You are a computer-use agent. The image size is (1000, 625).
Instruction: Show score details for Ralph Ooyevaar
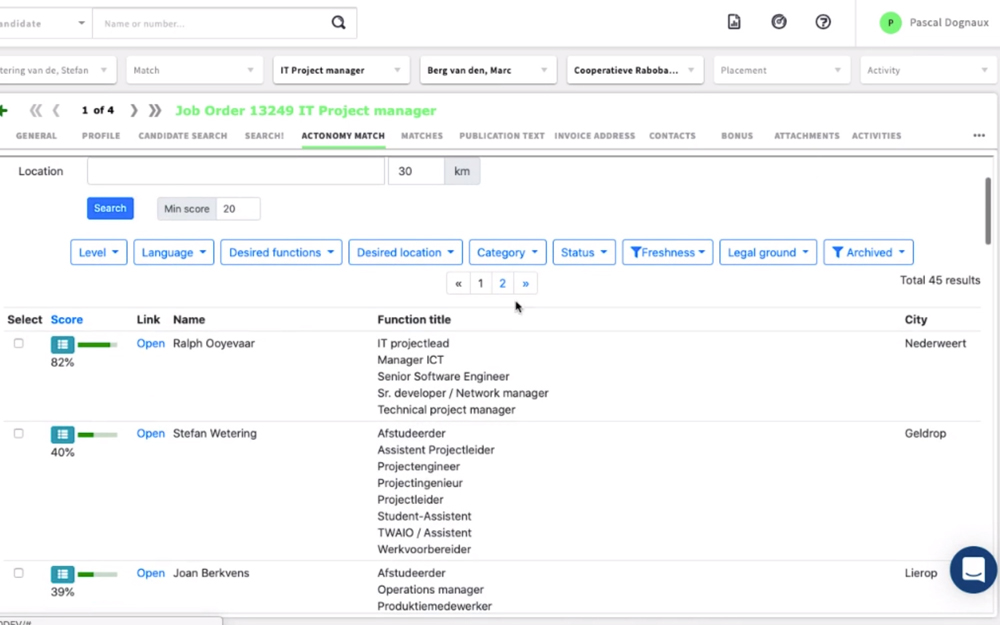62,345
